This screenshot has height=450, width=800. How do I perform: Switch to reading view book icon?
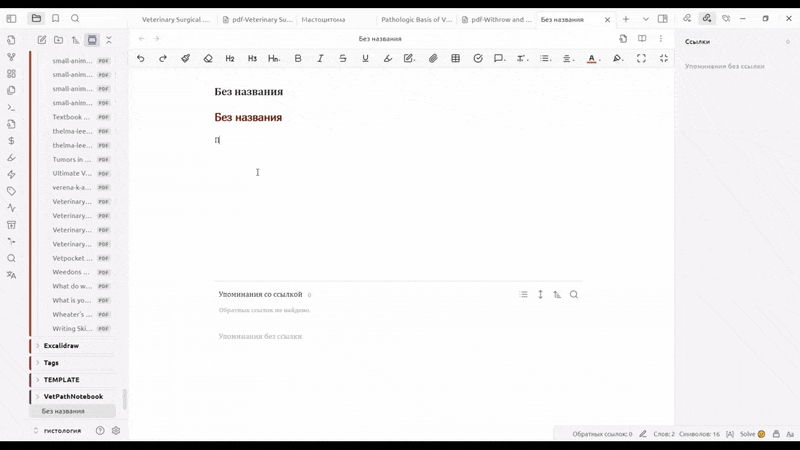[642, 39]
